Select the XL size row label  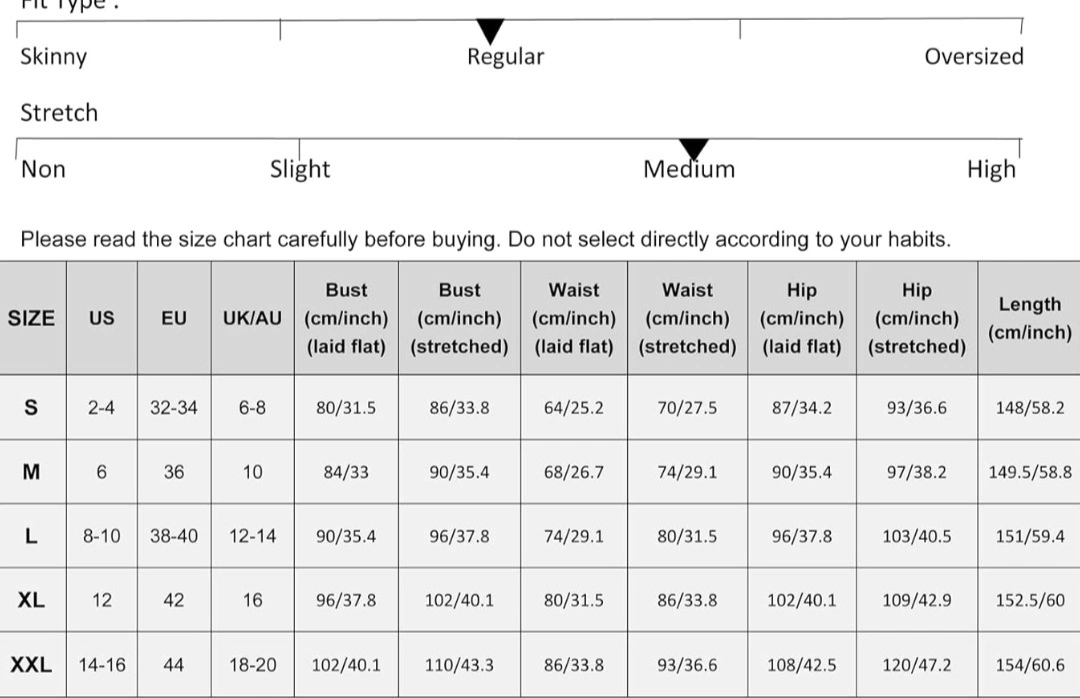pyautogui.click(x=32, y=600)
